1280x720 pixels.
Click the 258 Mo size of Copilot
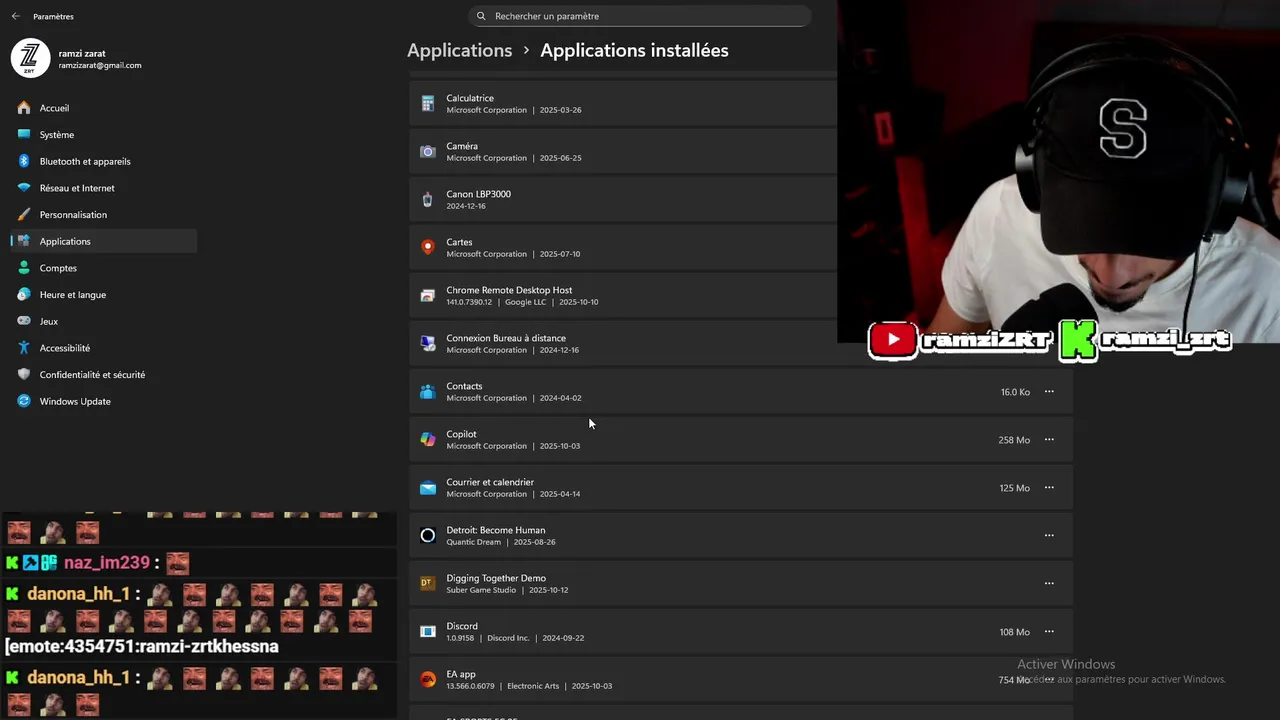1014,440
